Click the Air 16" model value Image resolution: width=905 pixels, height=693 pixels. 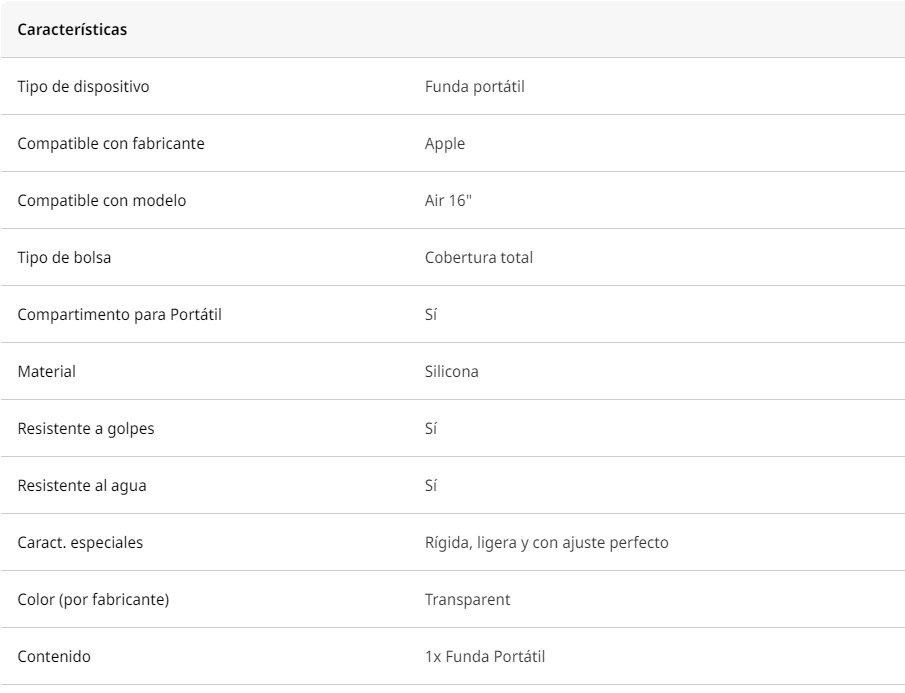coord(448,201)
